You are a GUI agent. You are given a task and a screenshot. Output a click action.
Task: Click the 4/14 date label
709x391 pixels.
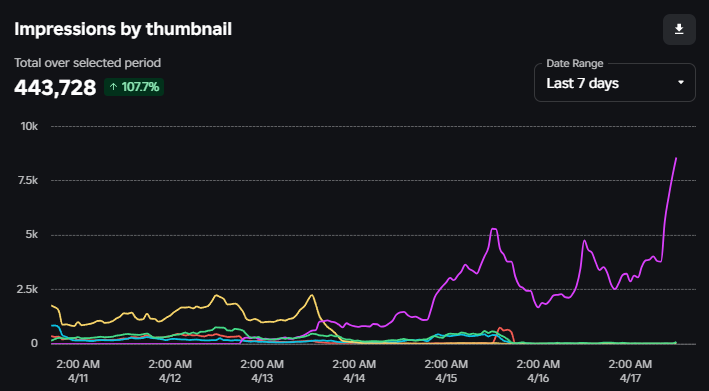pyautogui.click(x=354, y=377)
